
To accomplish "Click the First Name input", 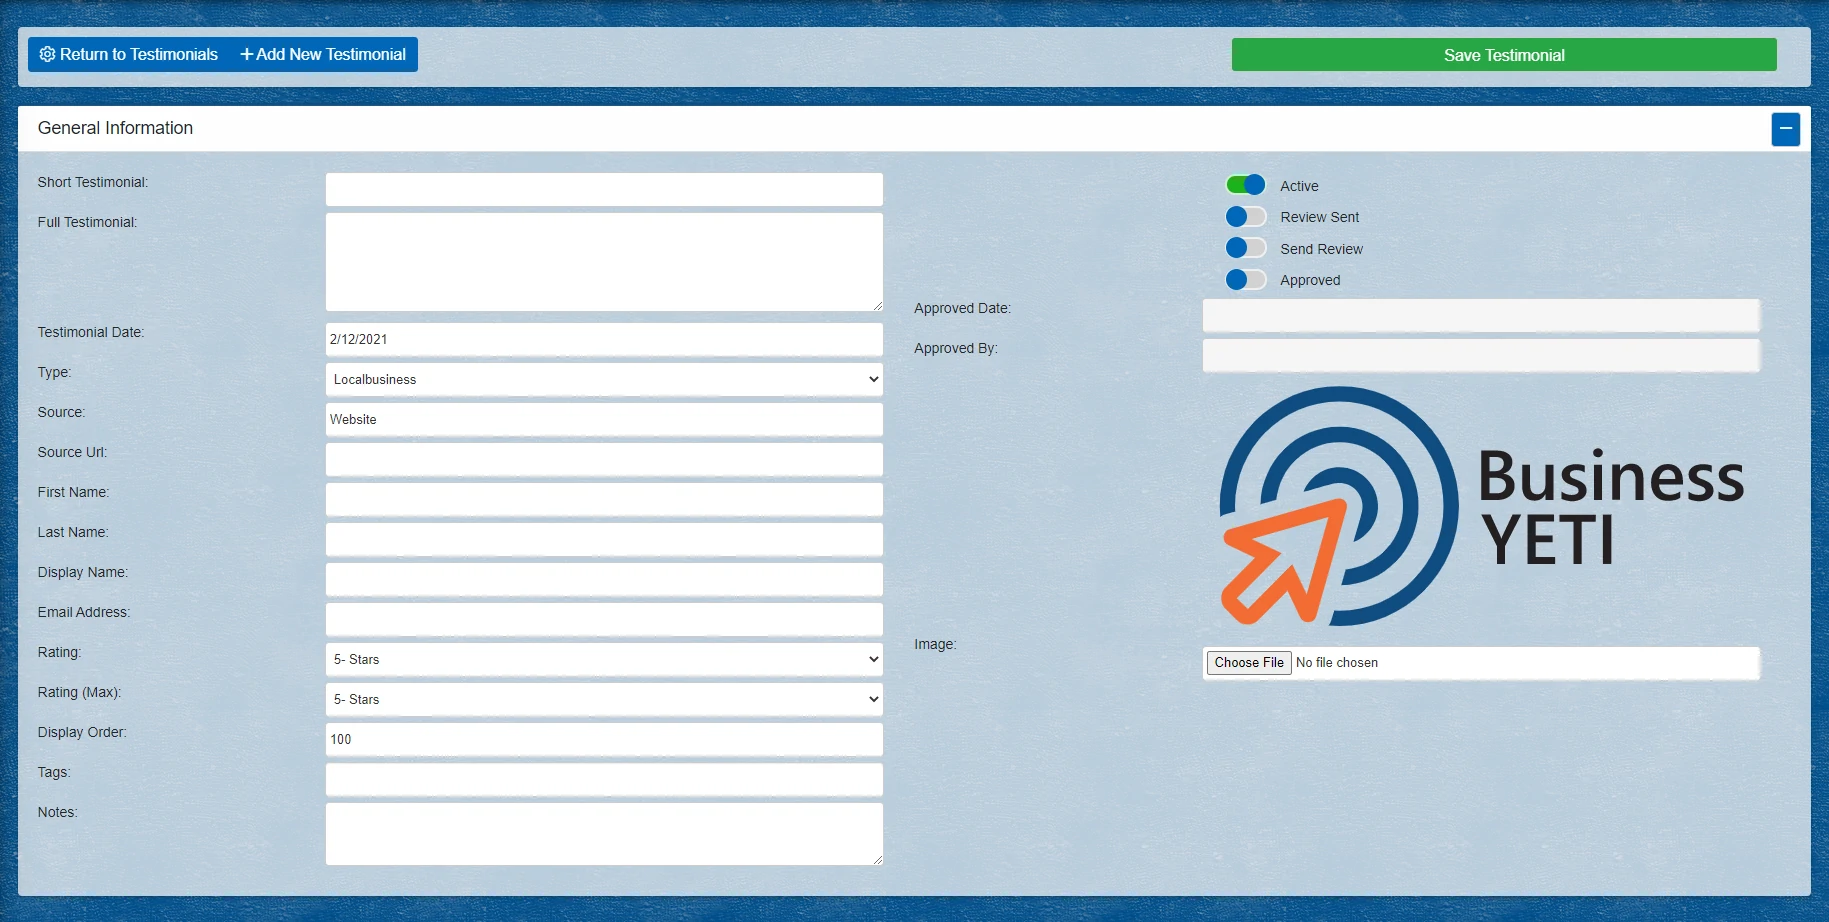I will coord(604,499).
